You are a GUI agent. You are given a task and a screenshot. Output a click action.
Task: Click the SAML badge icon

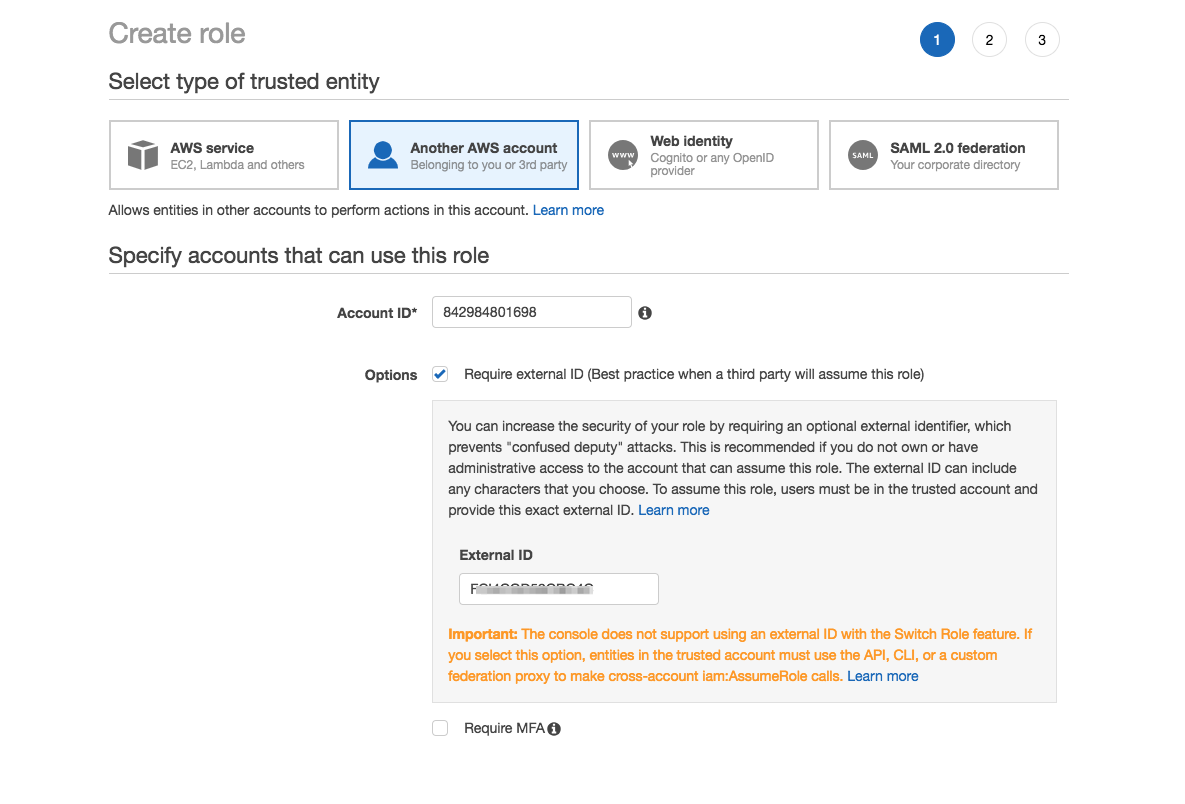[x=863, y=156]
